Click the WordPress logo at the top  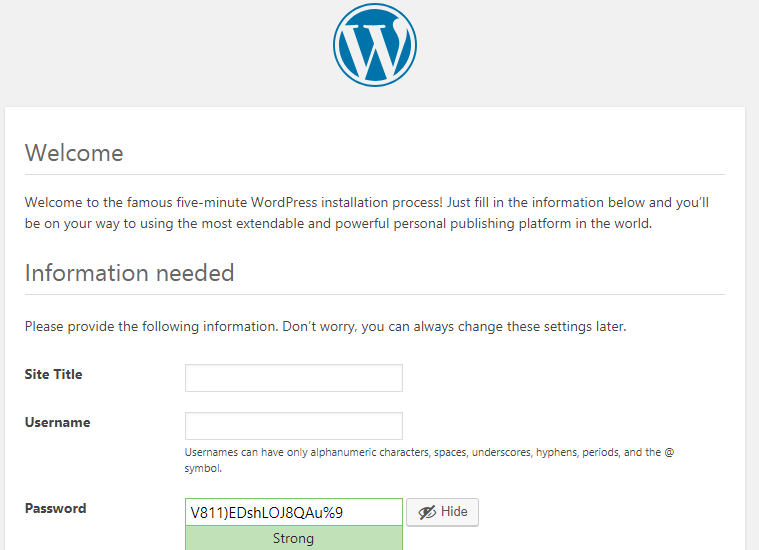375,45
